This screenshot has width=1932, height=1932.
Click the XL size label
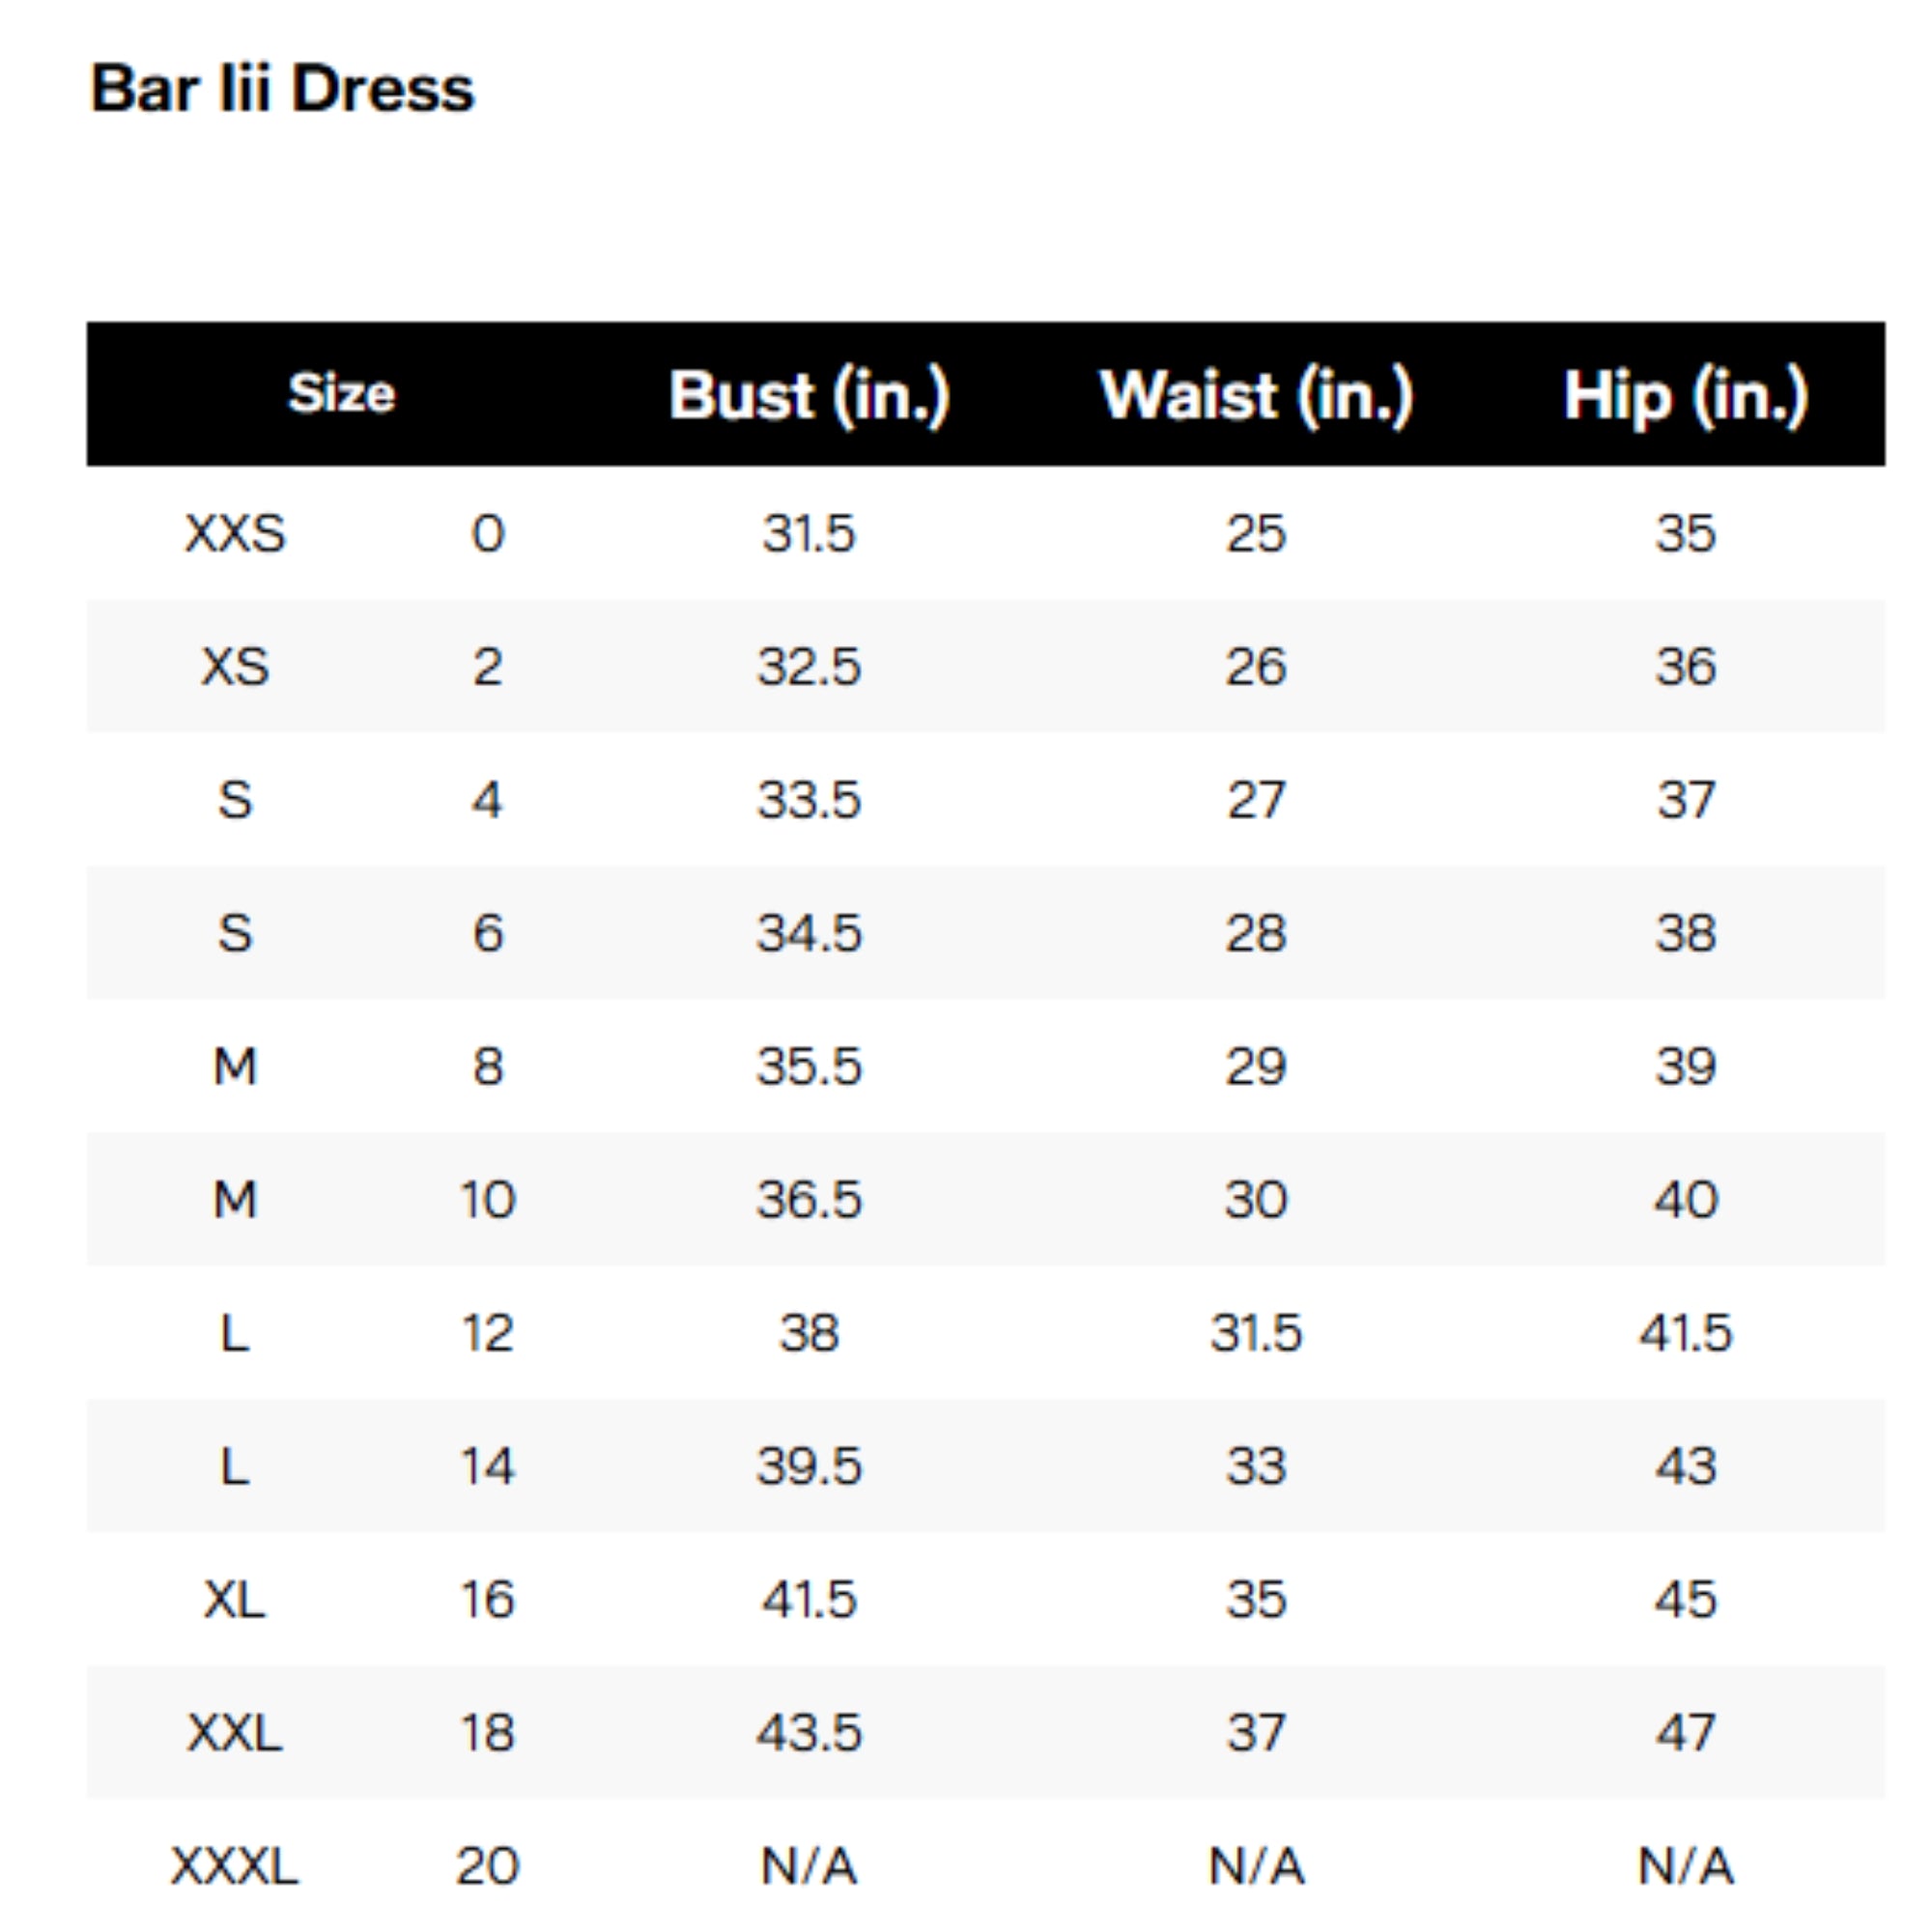click(235, 1599)
